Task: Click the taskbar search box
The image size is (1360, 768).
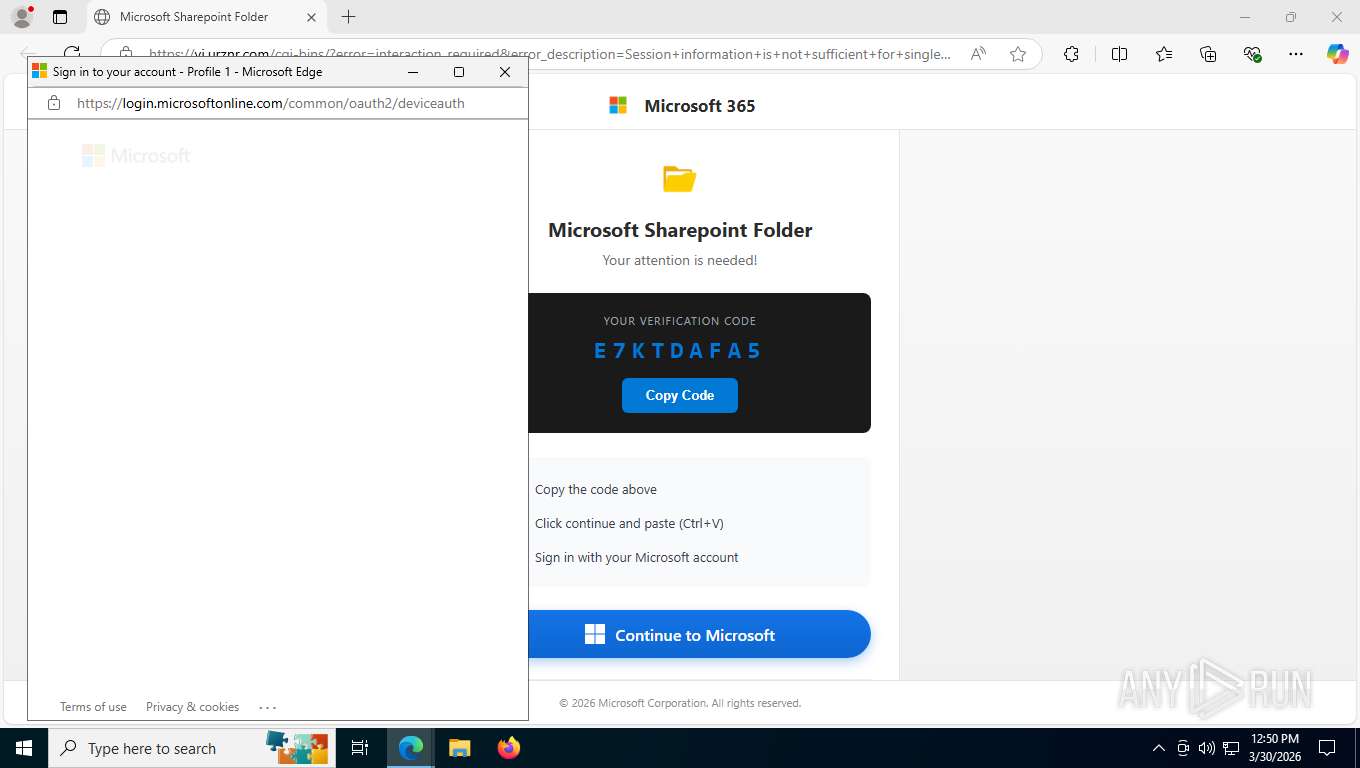Action: tap(190, 748)
